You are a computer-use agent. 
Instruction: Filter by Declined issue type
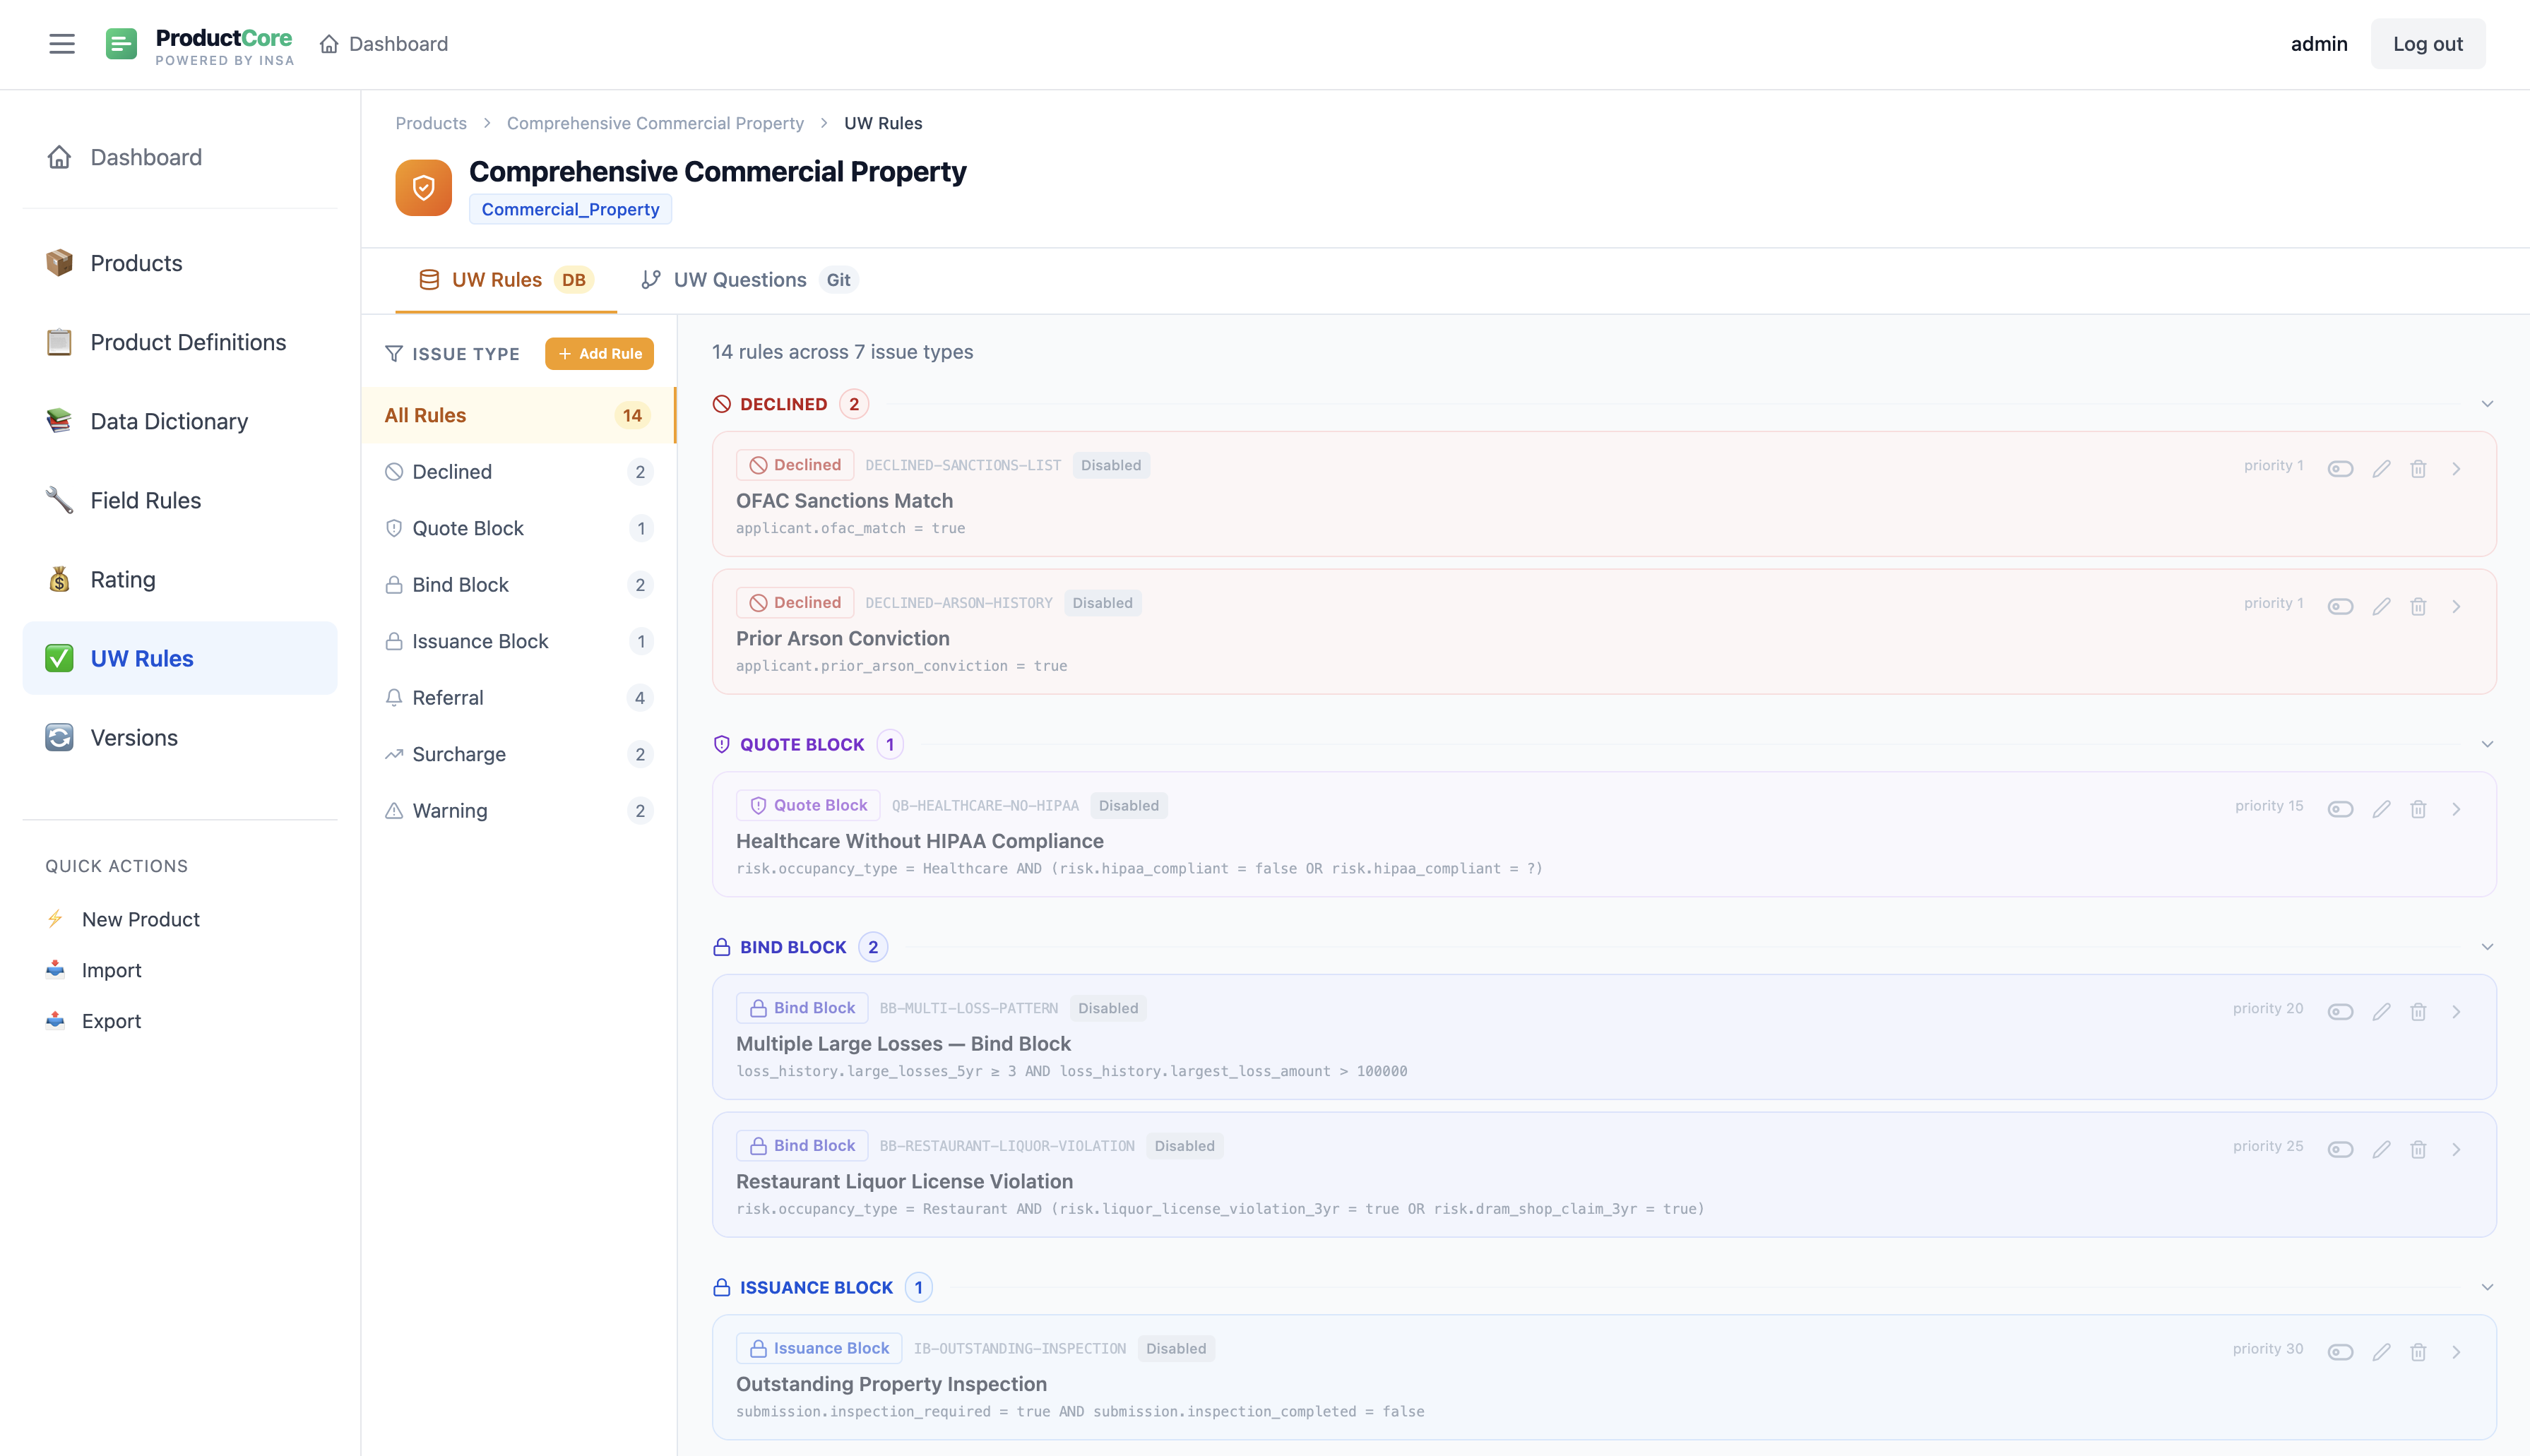[x=518, y=472]
